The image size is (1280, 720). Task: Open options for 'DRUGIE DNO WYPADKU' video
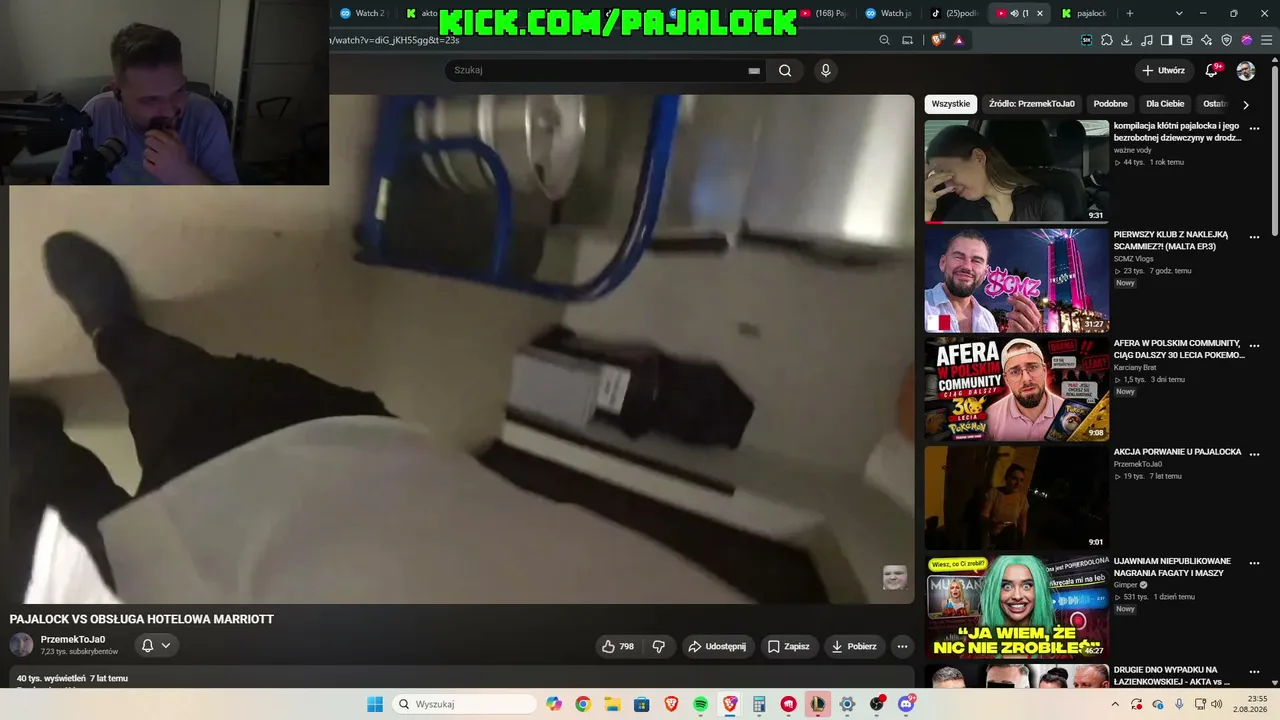pyautogui.click(x=1254, y=672)
